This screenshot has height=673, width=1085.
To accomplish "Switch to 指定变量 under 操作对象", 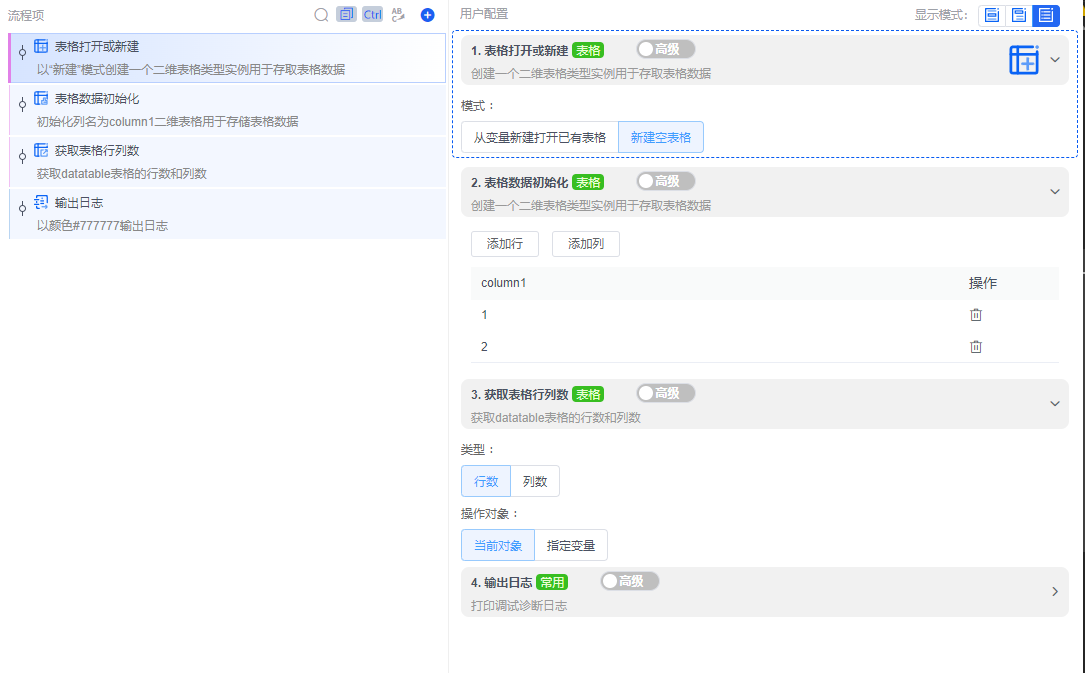I will 572,545.
